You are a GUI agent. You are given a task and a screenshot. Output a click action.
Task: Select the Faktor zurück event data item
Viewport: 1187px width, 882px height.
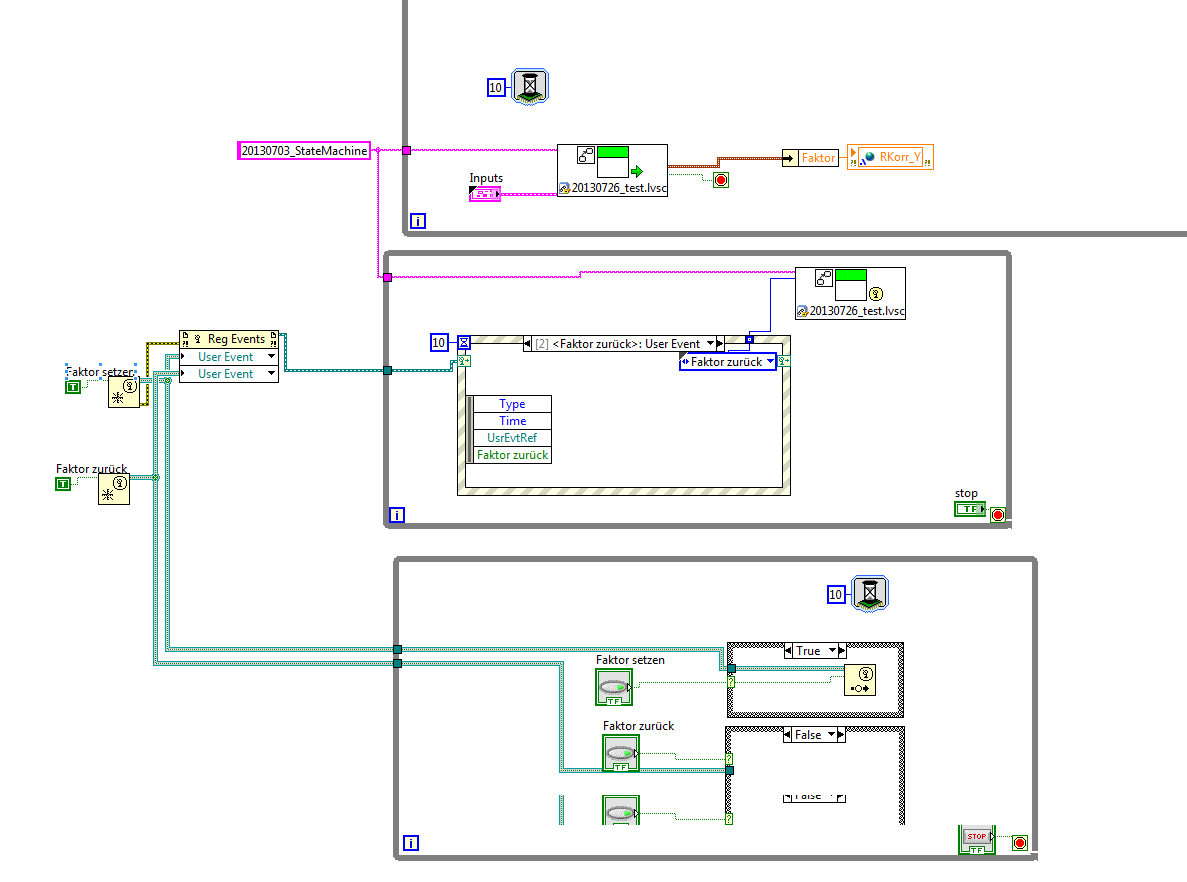512,455
